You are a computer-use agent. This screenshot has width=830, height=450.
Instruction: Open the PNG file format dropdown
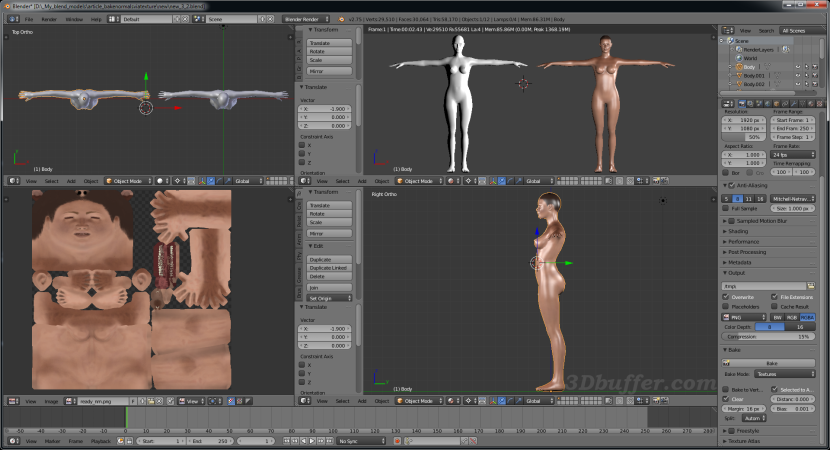[745, 317]
